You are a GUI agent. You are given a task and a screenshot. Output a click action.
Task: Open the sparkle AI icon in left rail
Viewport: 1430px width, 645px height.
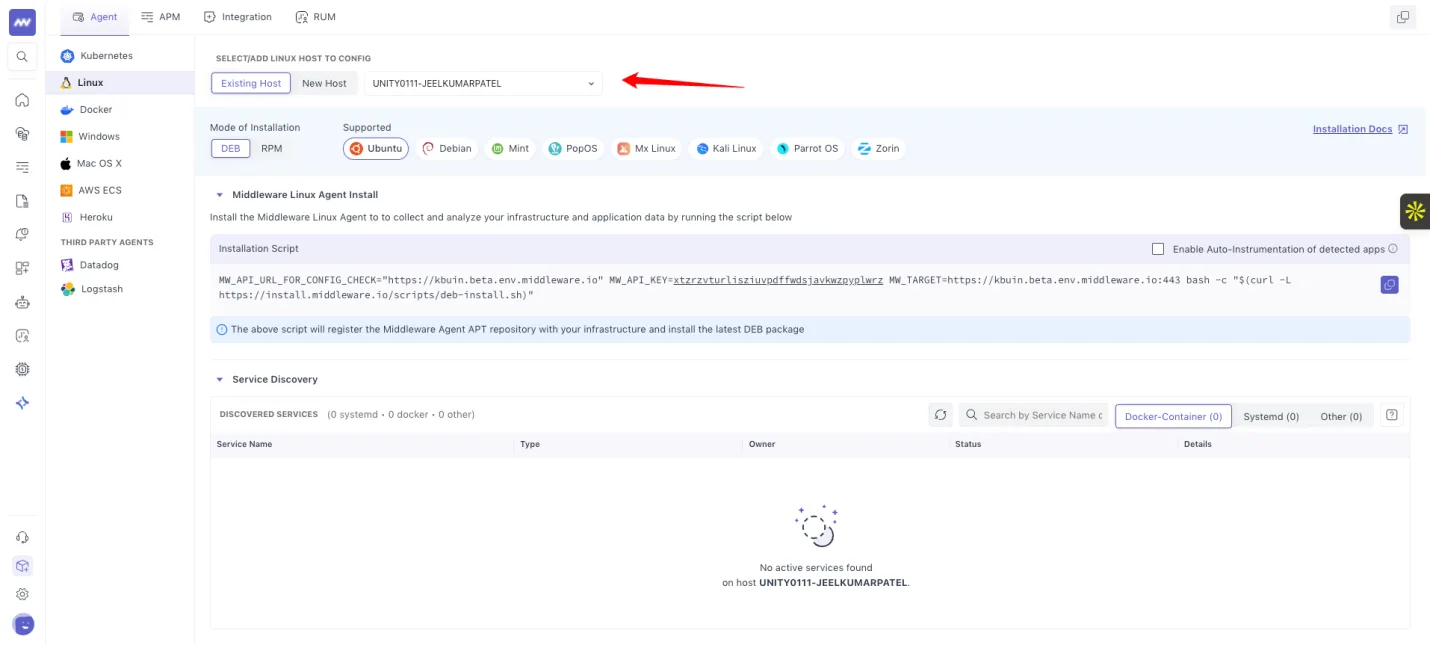pyautogui.click(x=22, y=403)
